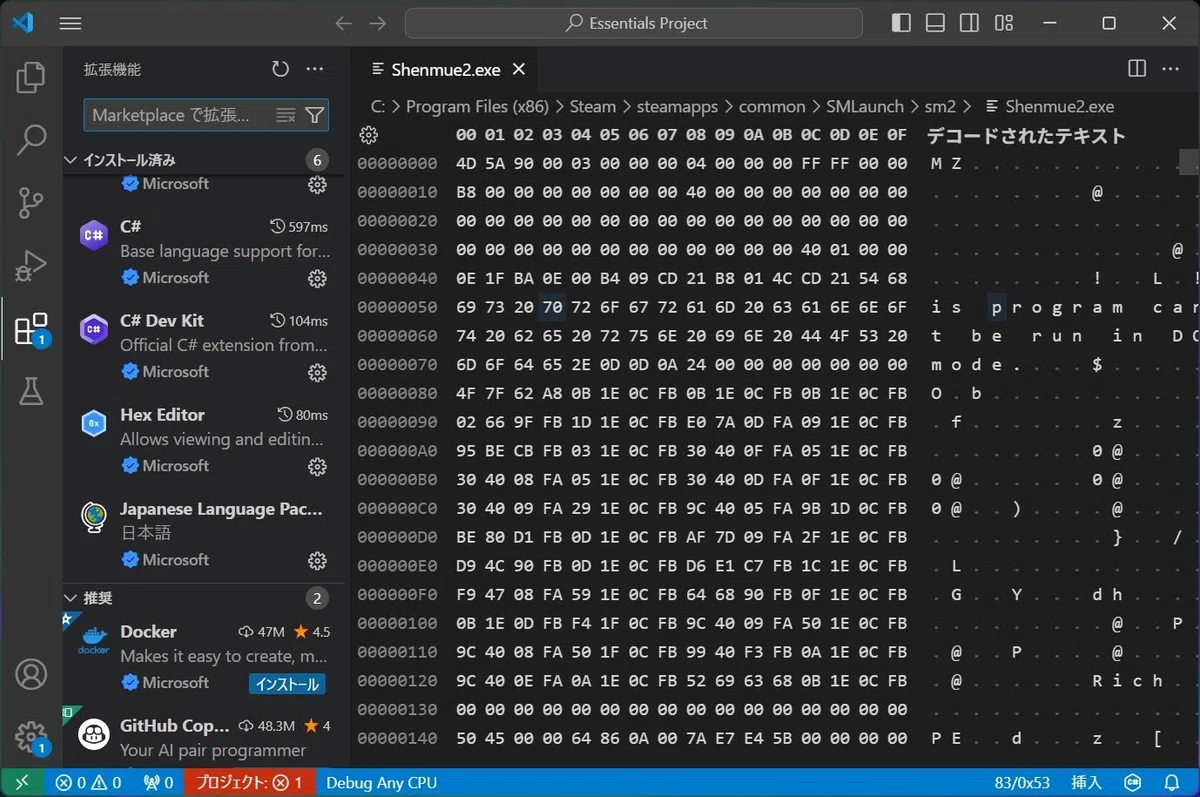Image resolution: width=1200 pixels, height=797 pixels.
Task: Open the extensions filter dropdown
Action: [314, 115]
